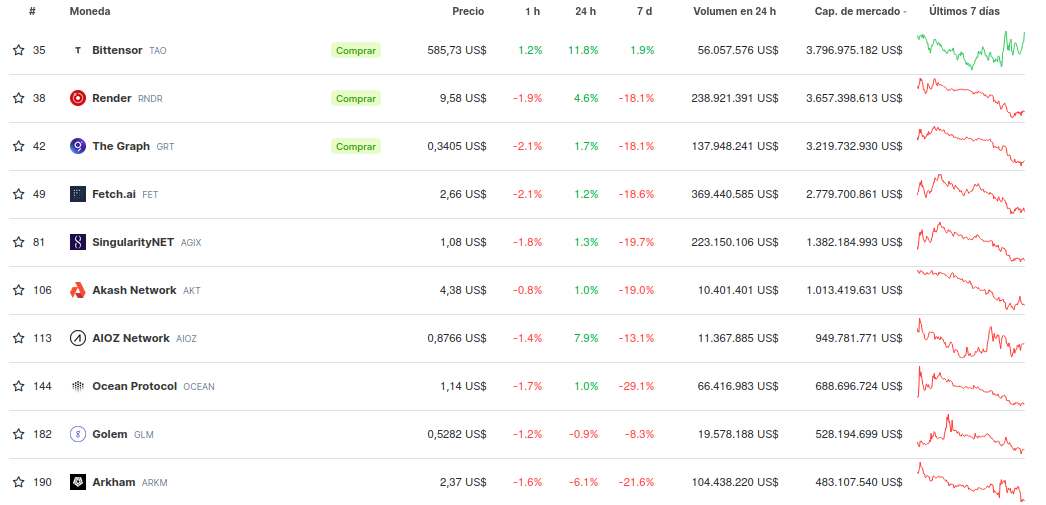This screenshot has height=505, width=1046.
Task: Click the 24 h volume 369.440.585 US$
Action: (x=734, y=194)
